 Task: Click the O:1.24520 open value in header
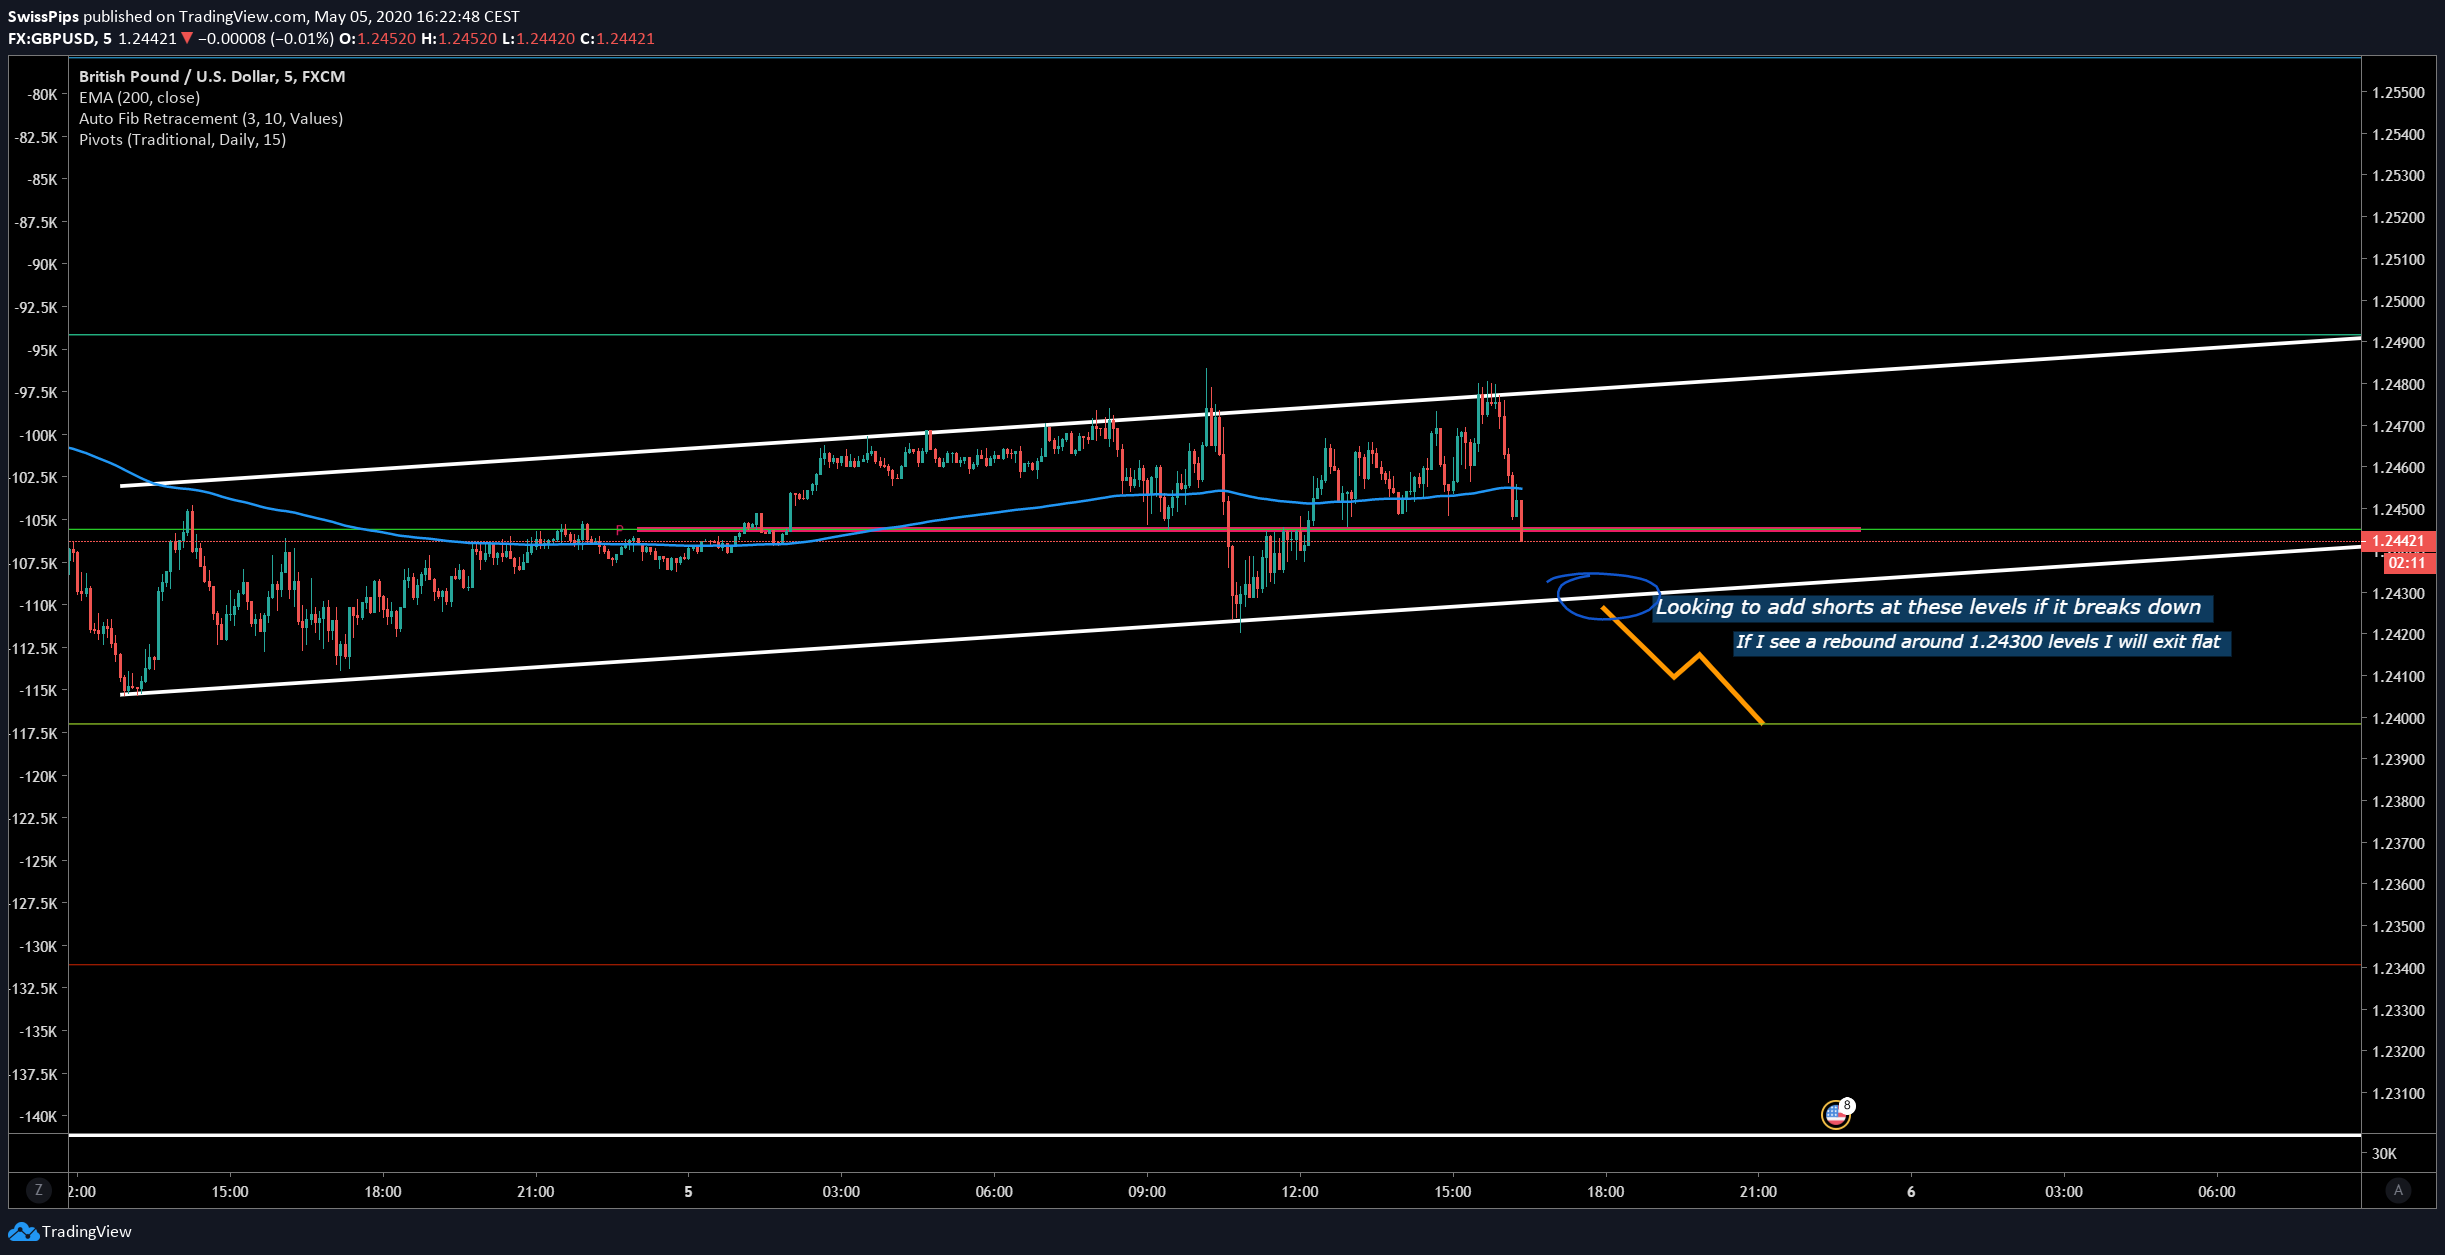click(377, 38)
